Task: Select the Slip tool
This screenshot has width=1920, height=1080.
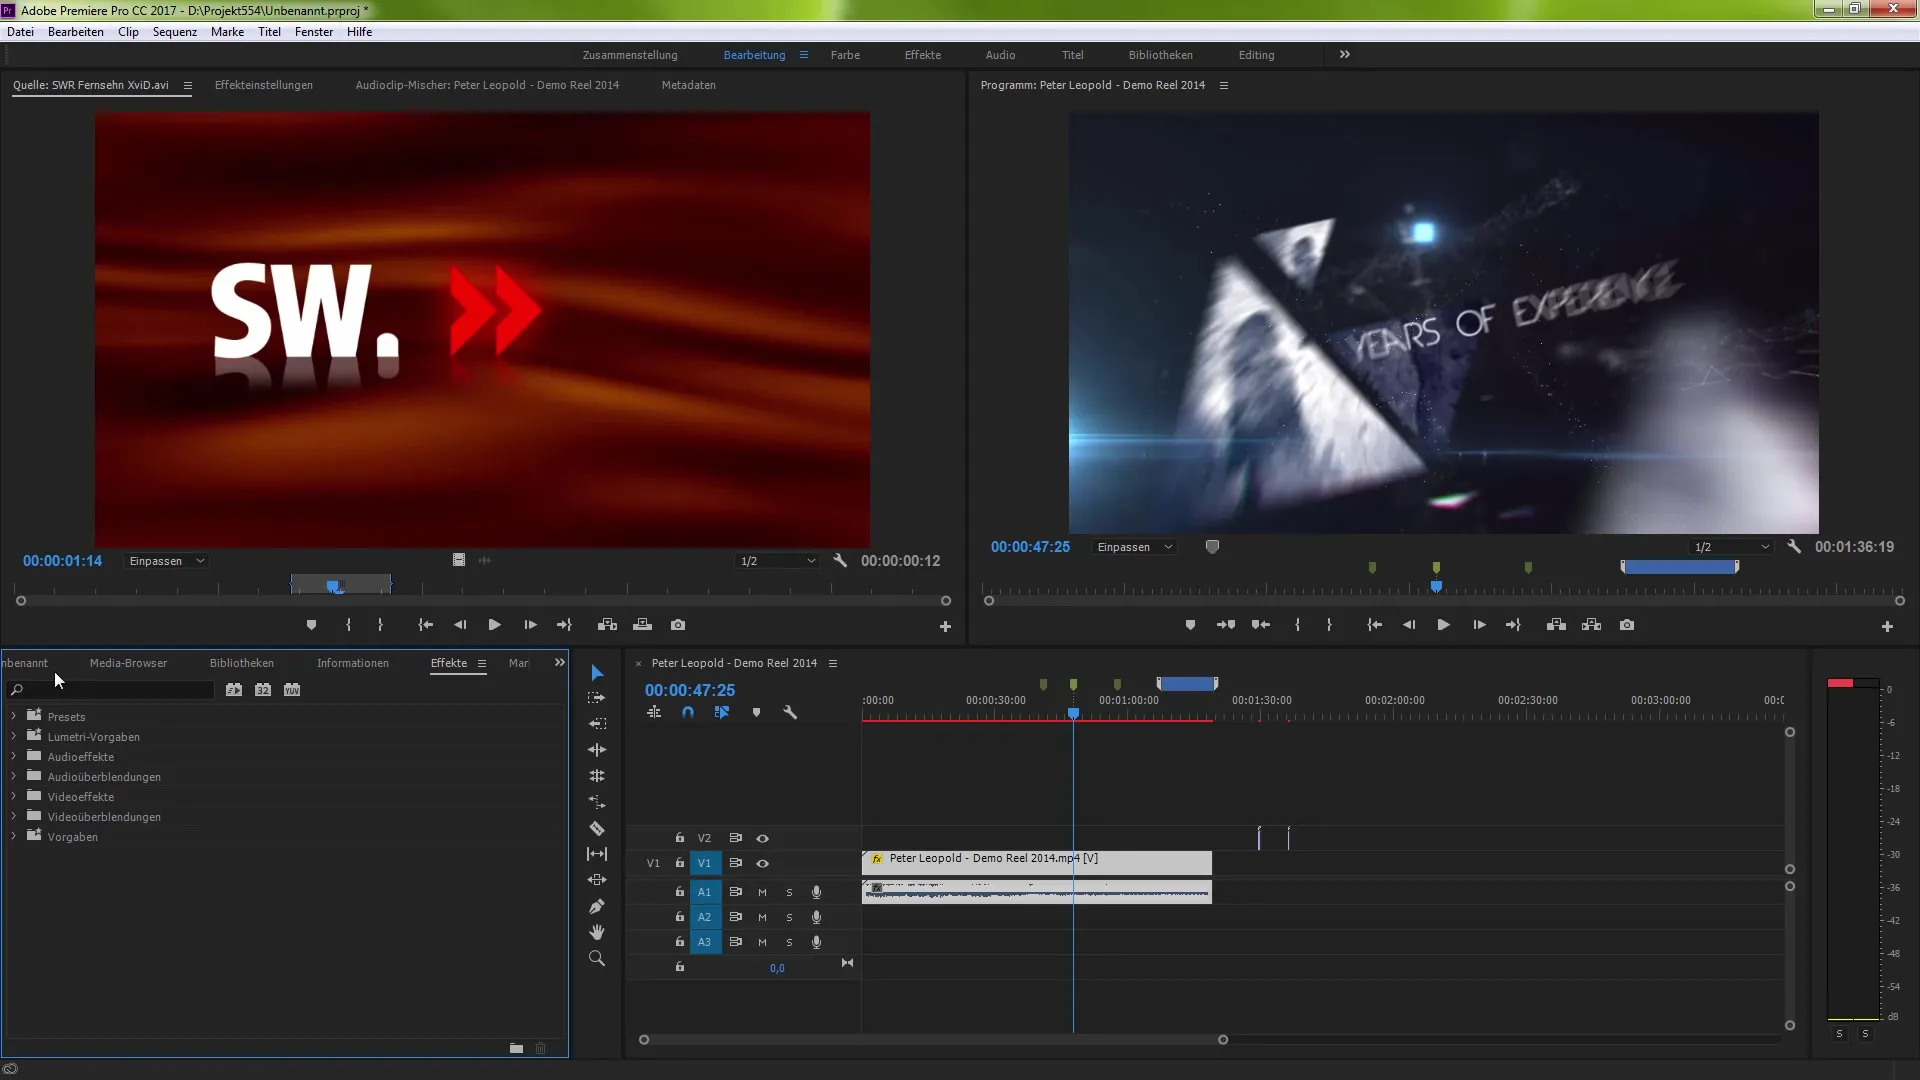Action: [597, 854]
